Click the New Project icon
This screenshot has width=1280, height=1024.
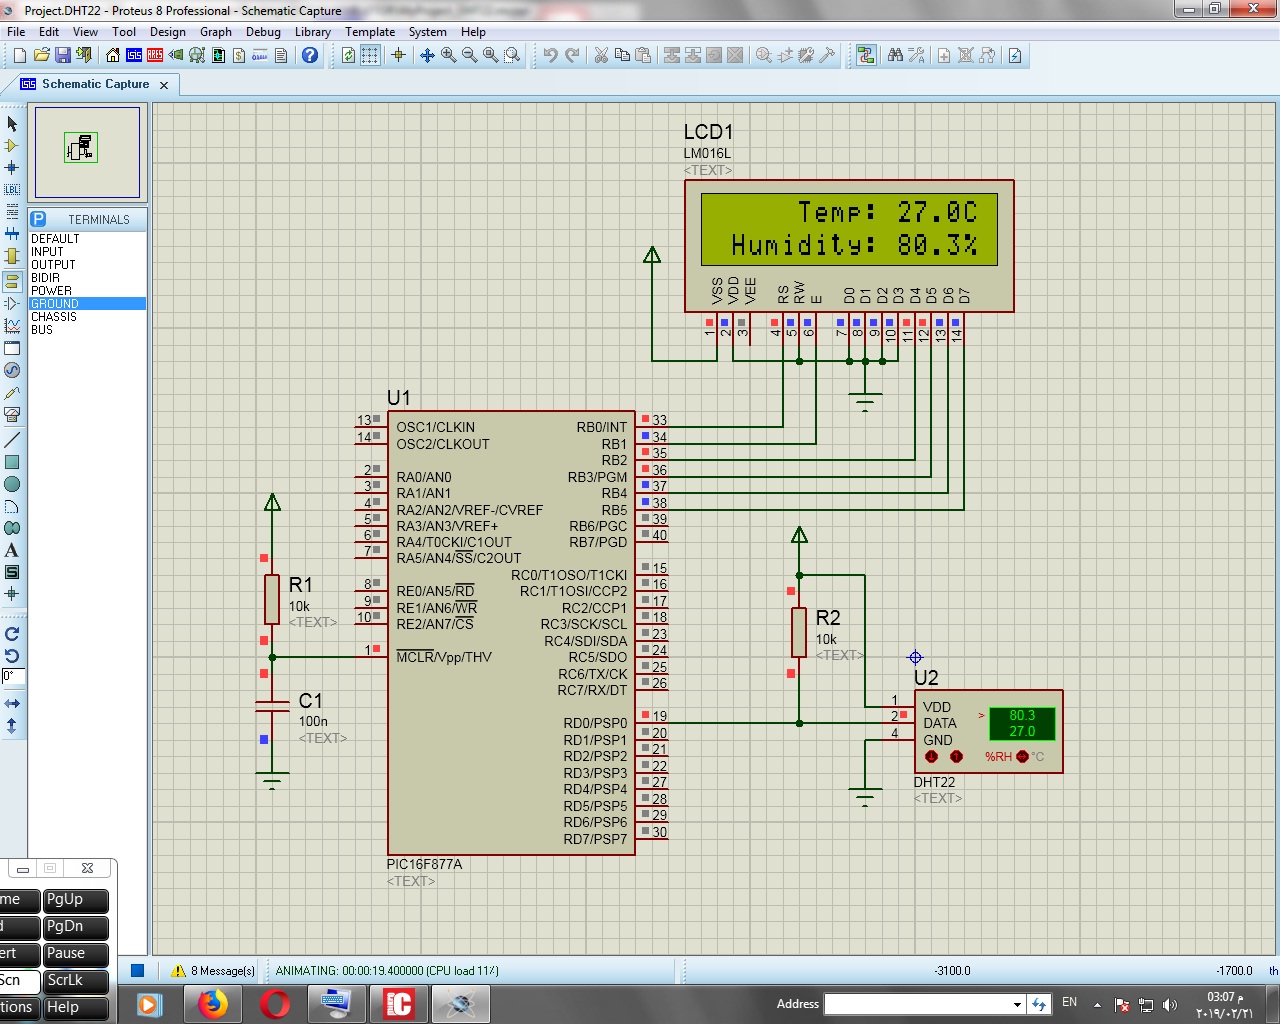tap(20, 55)
